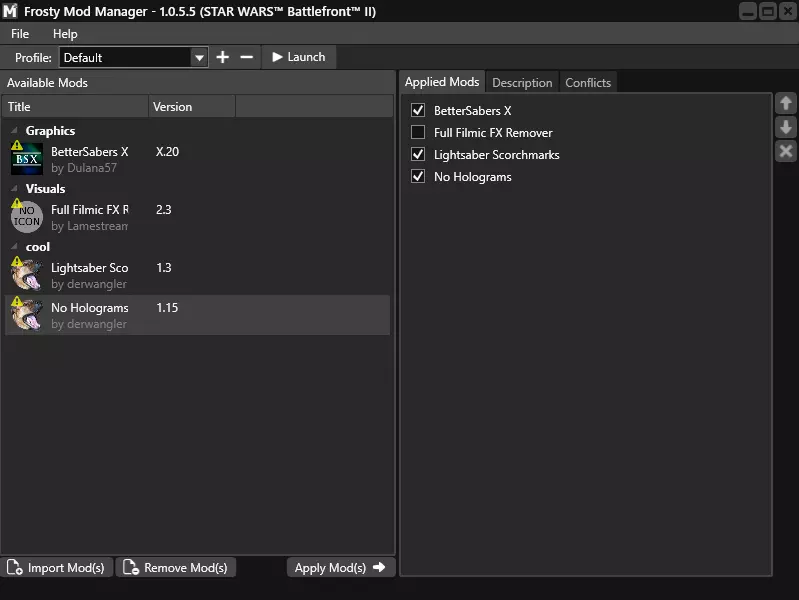Open the Profile dropdown showing Default
The height and width of the screenshot is (600, 799).
click(134, 57)
